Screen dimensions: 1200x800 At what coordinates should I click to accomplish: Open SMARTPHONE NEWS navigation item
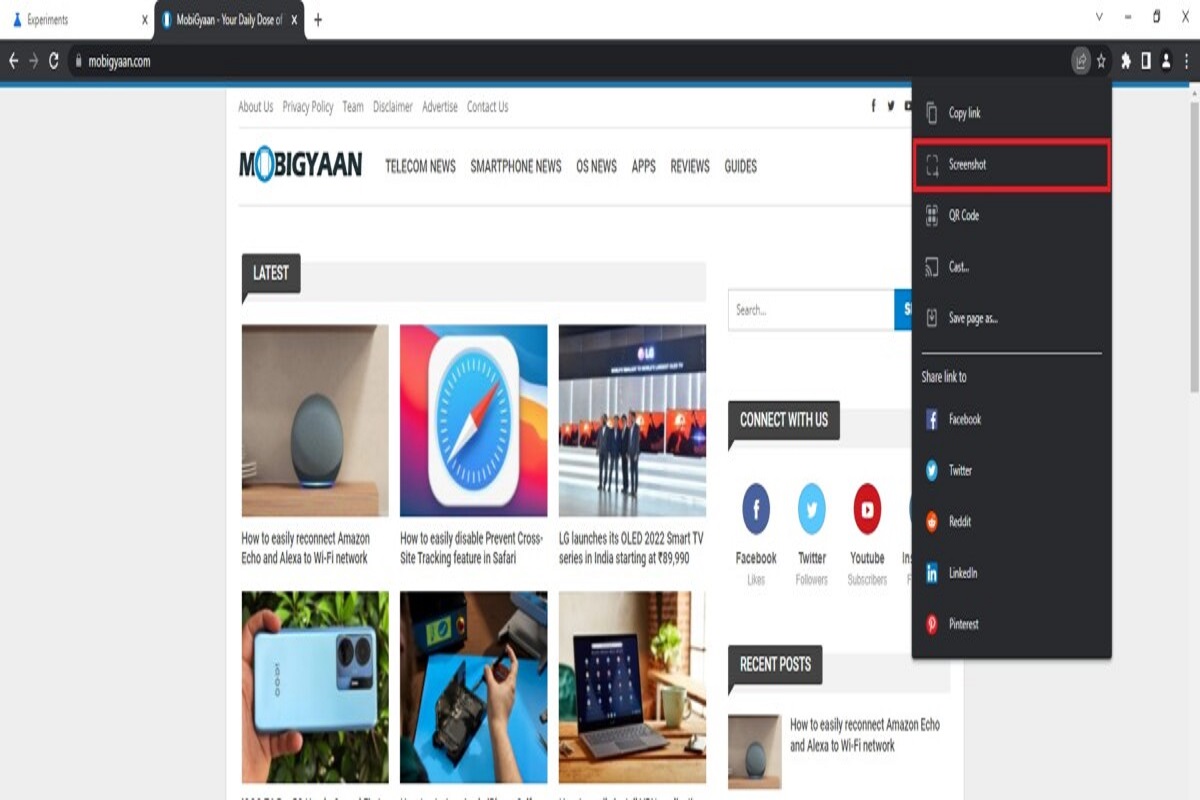point(516,167)
